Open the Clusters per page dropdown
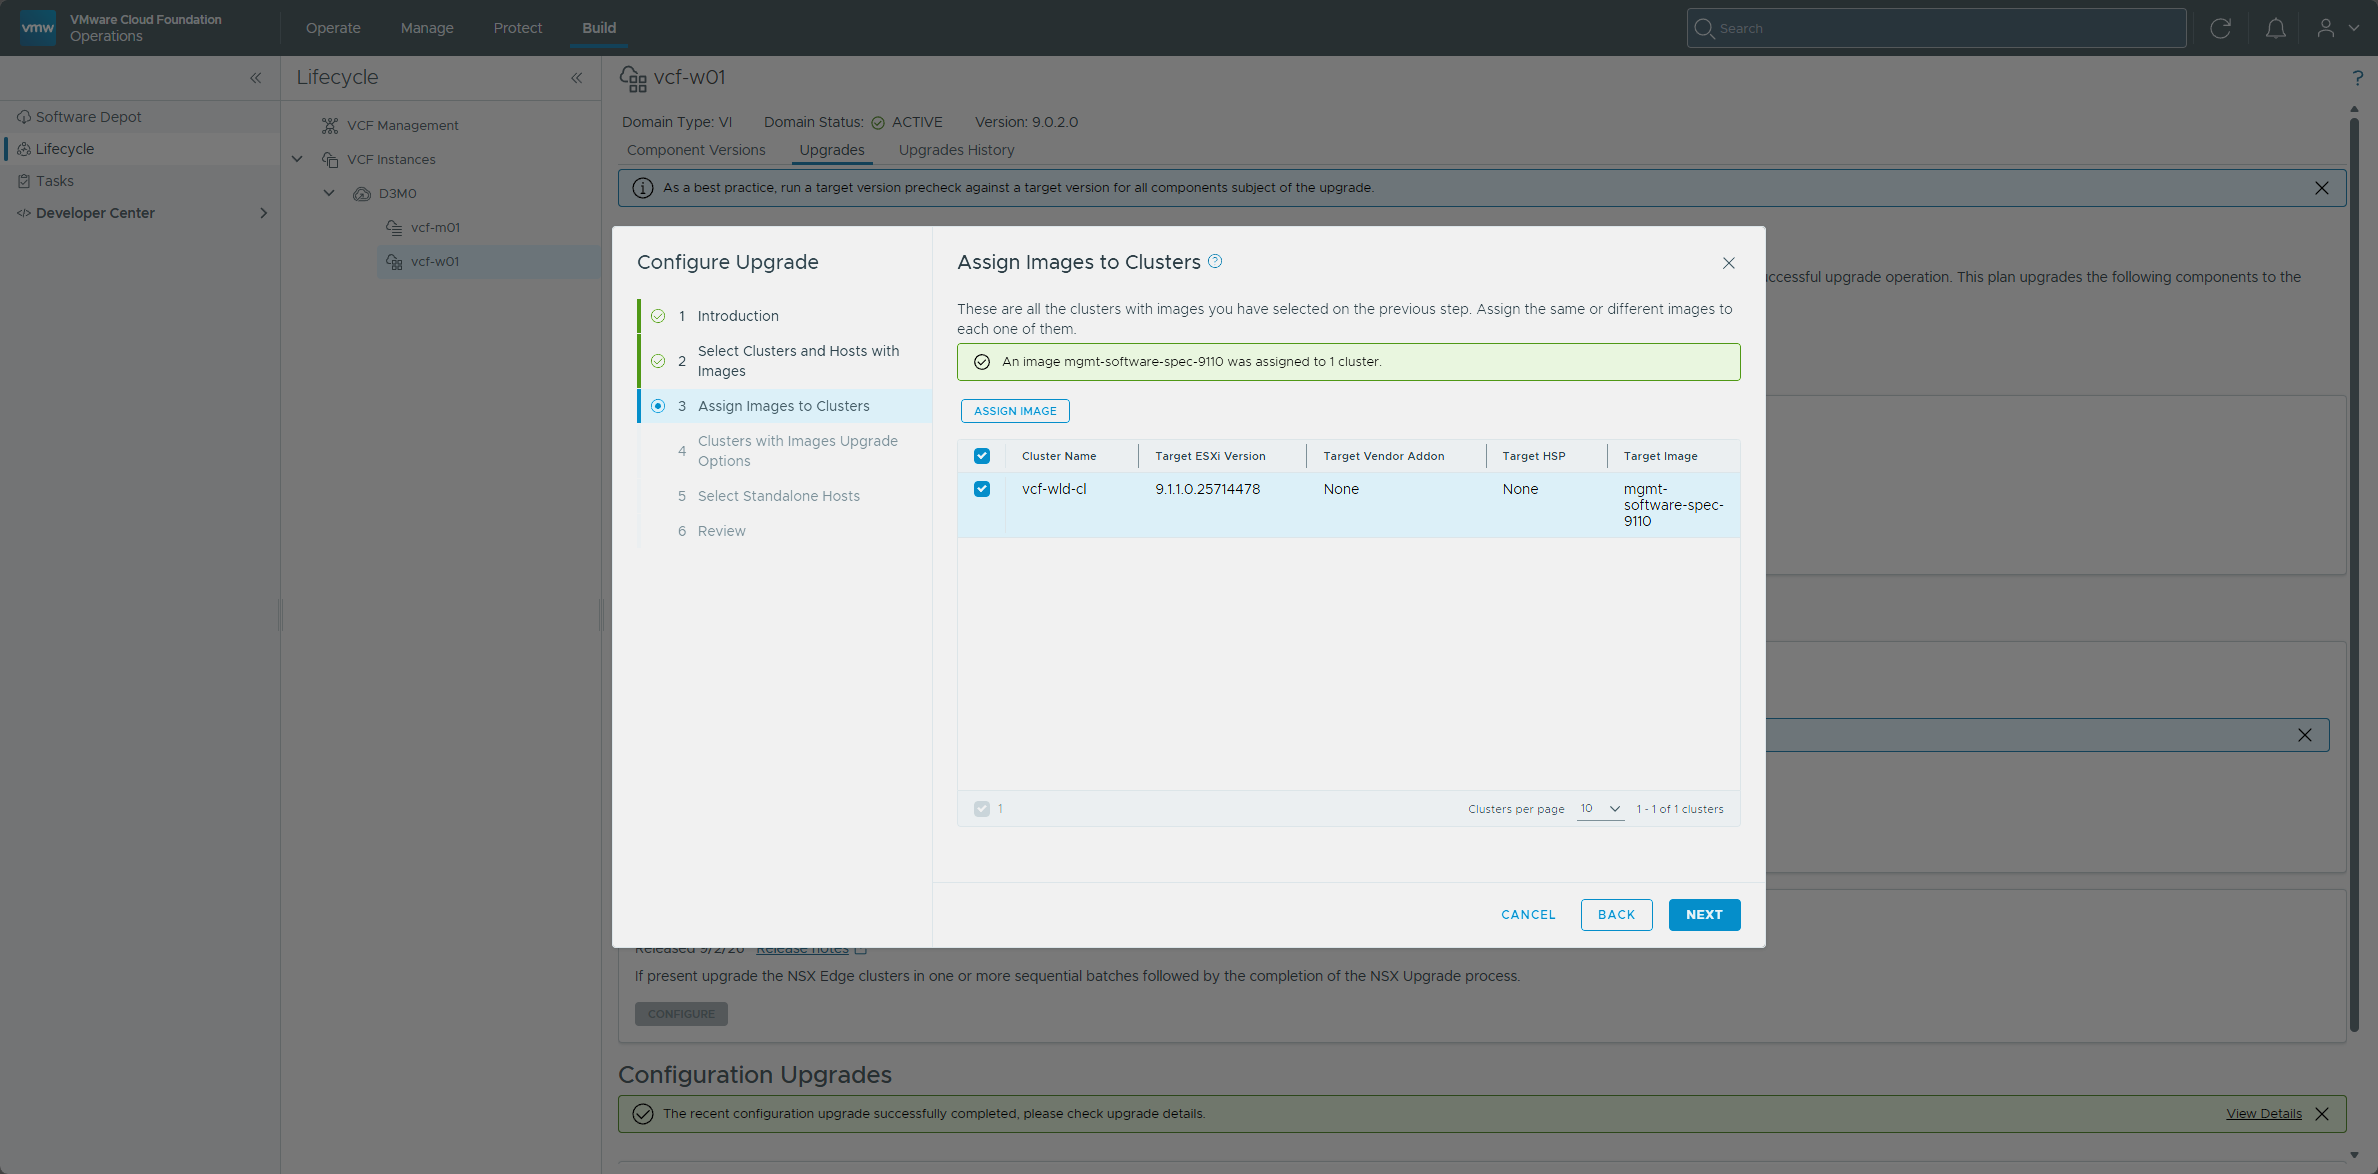This screenshot has height=1174, width=2378. tap(1600, 809)
